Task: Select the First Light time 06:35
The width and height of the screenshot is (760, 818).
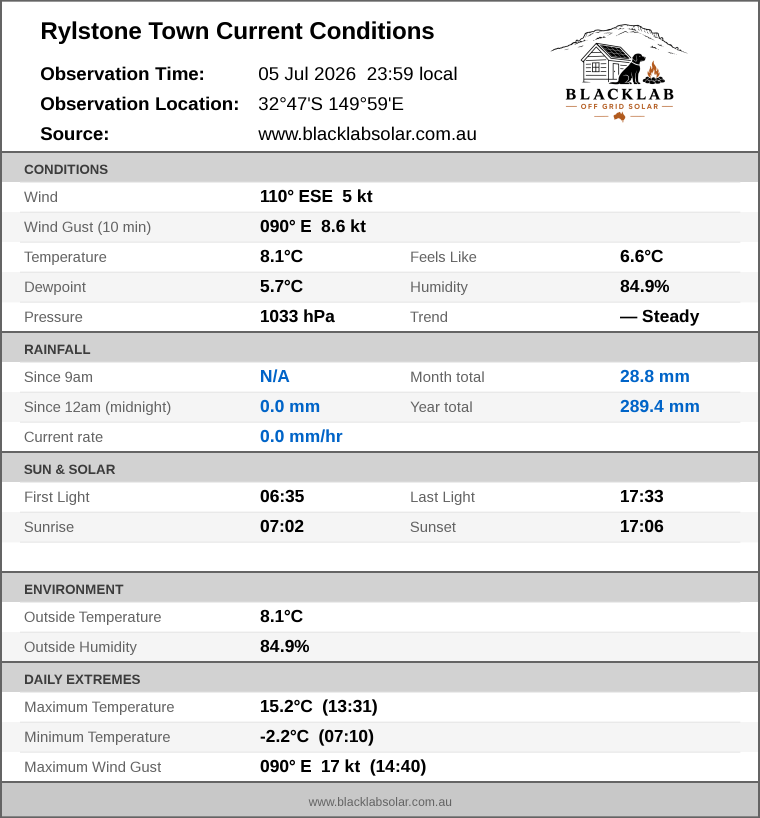Action: pos(282,497)
